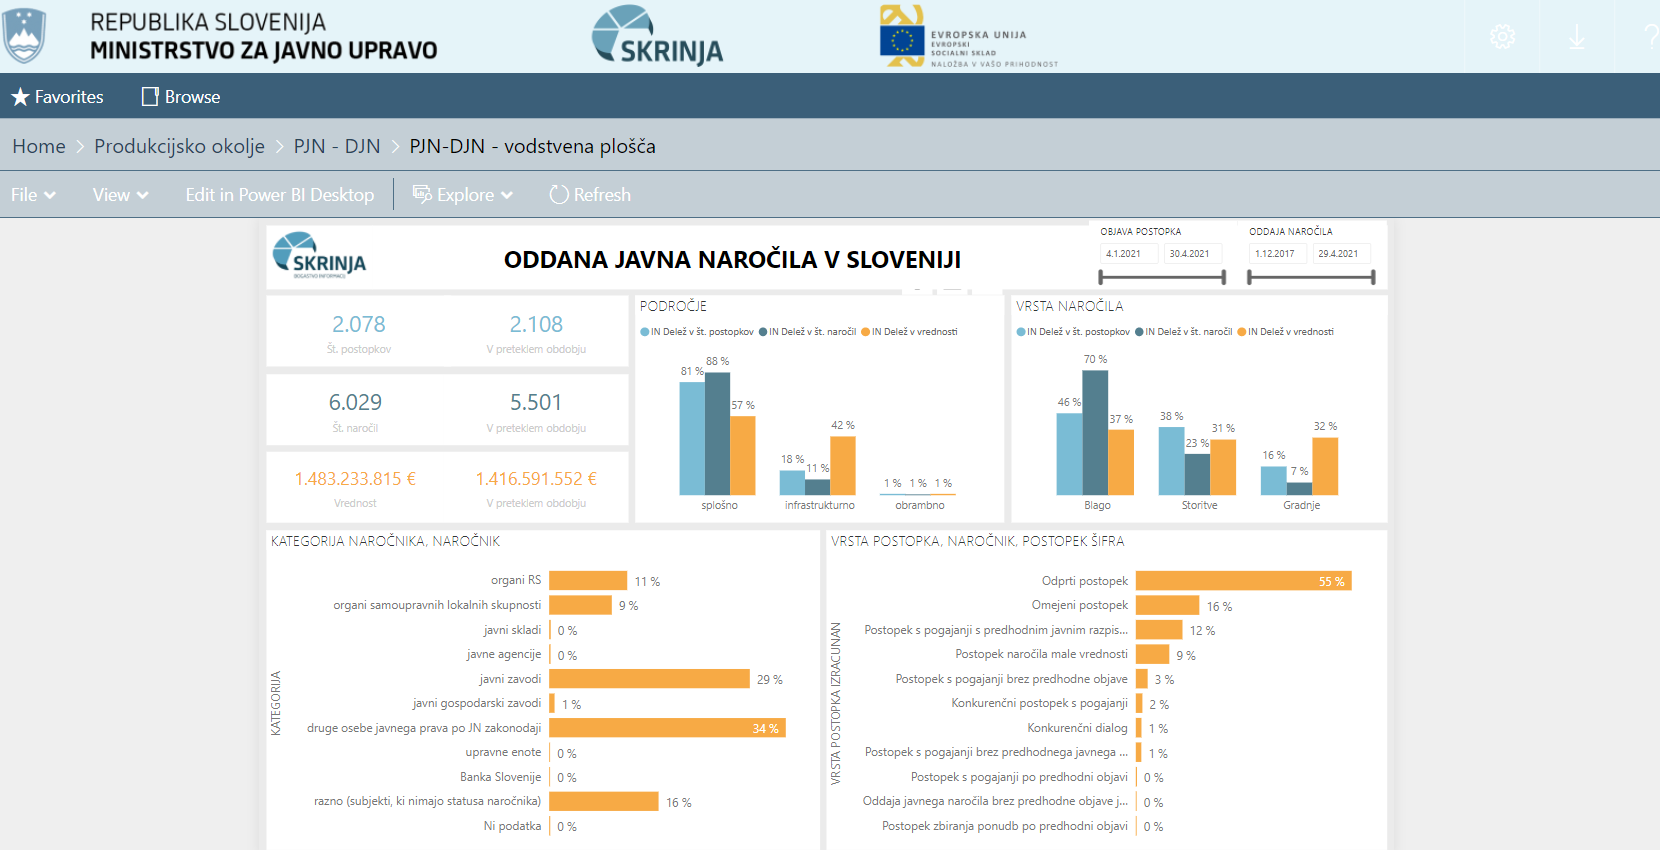Click the Explore chart icon

[422, 195]
